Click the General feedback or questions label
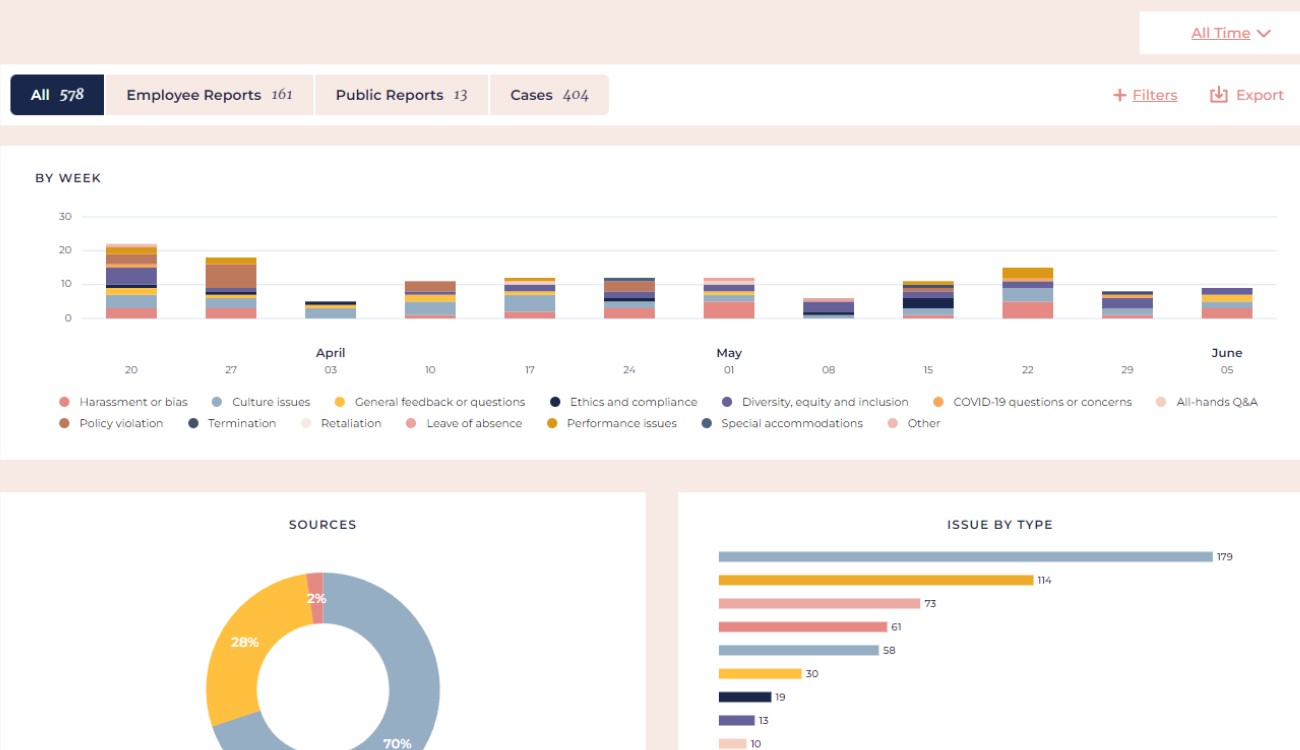 (440, 402)
